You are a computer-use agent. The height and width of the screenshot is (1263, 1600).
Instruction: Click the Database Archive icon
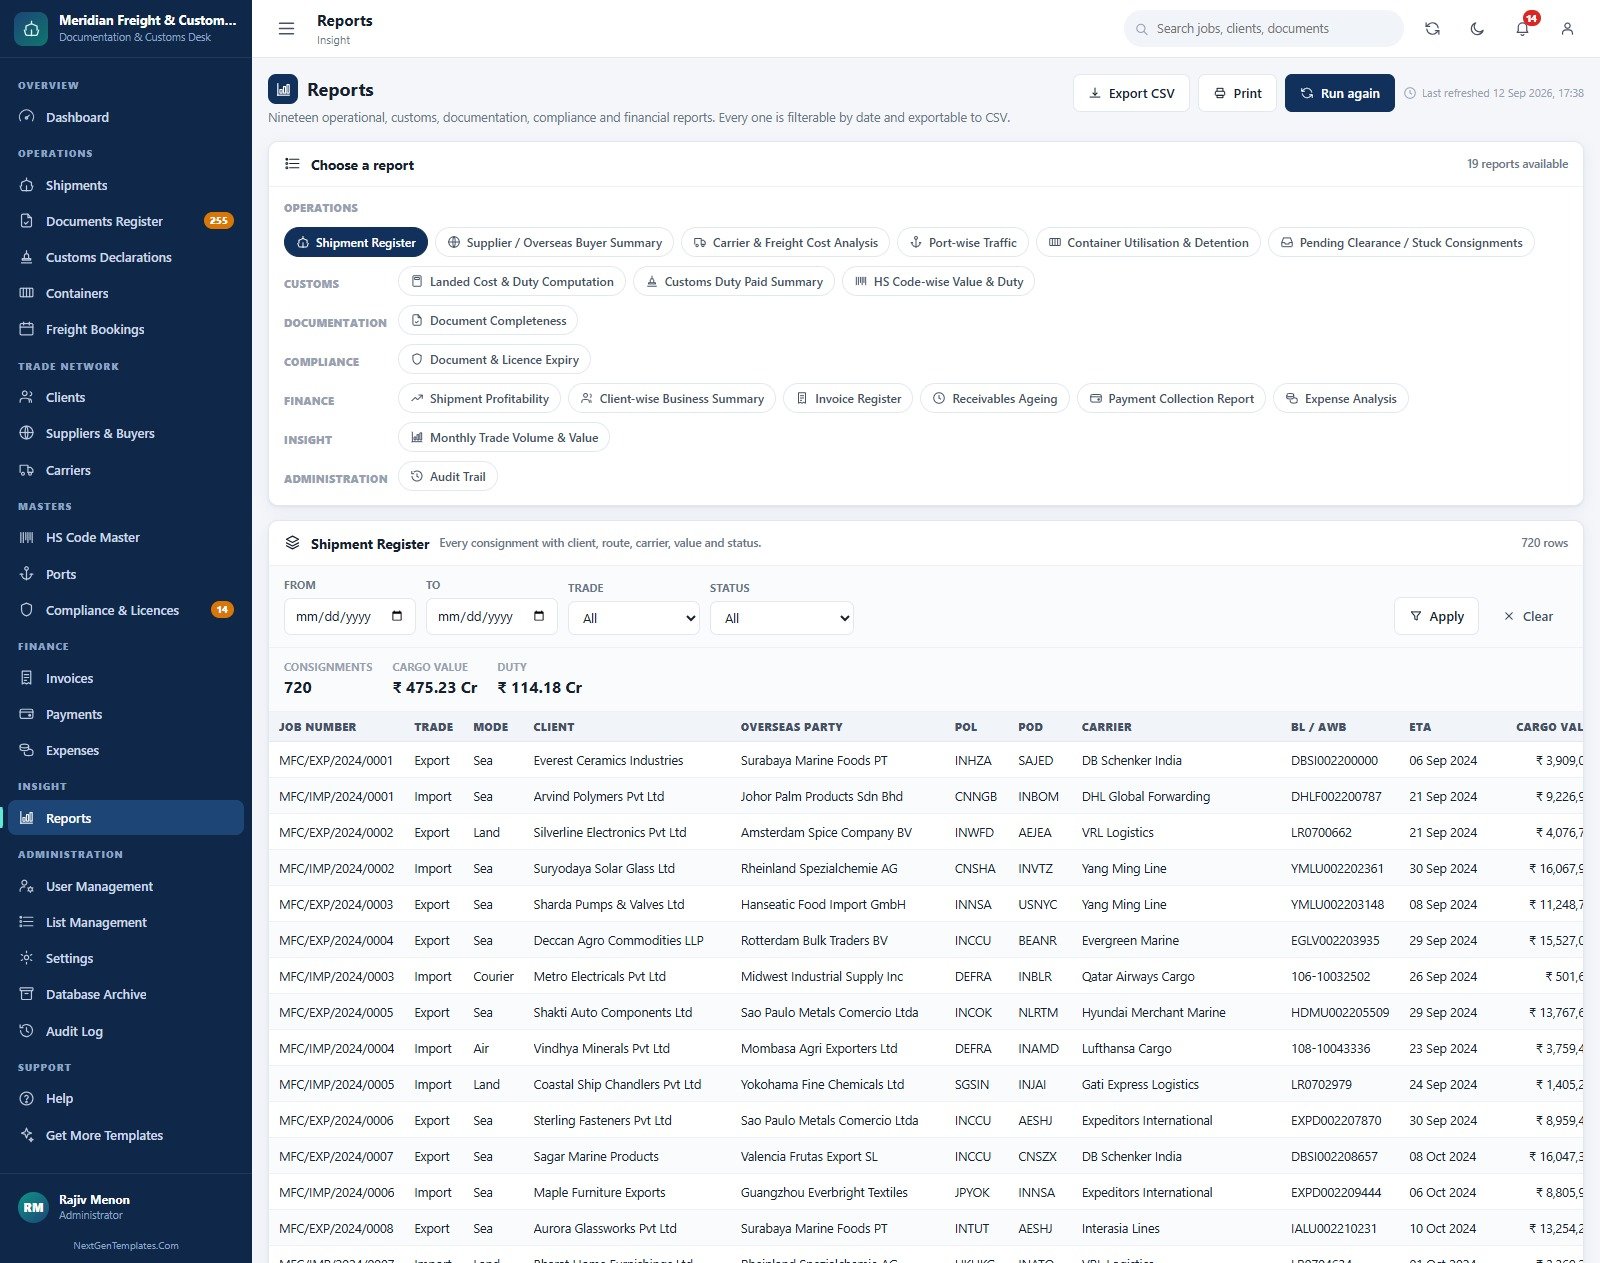click(x=27, y=994)
